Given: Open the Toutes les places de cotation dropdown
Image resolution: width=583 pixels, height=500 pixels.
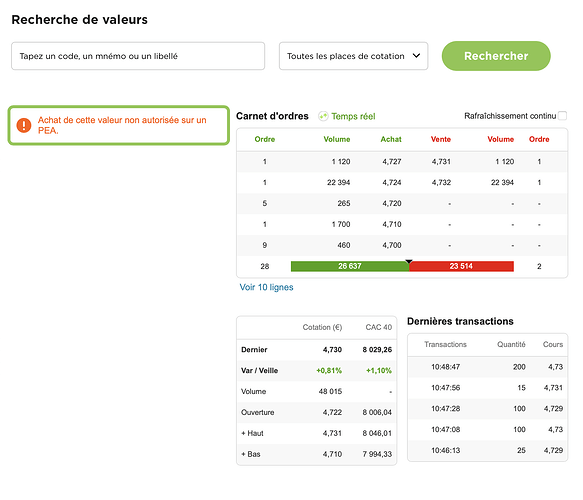Looking at the screenshot, I should click(354, 56).
